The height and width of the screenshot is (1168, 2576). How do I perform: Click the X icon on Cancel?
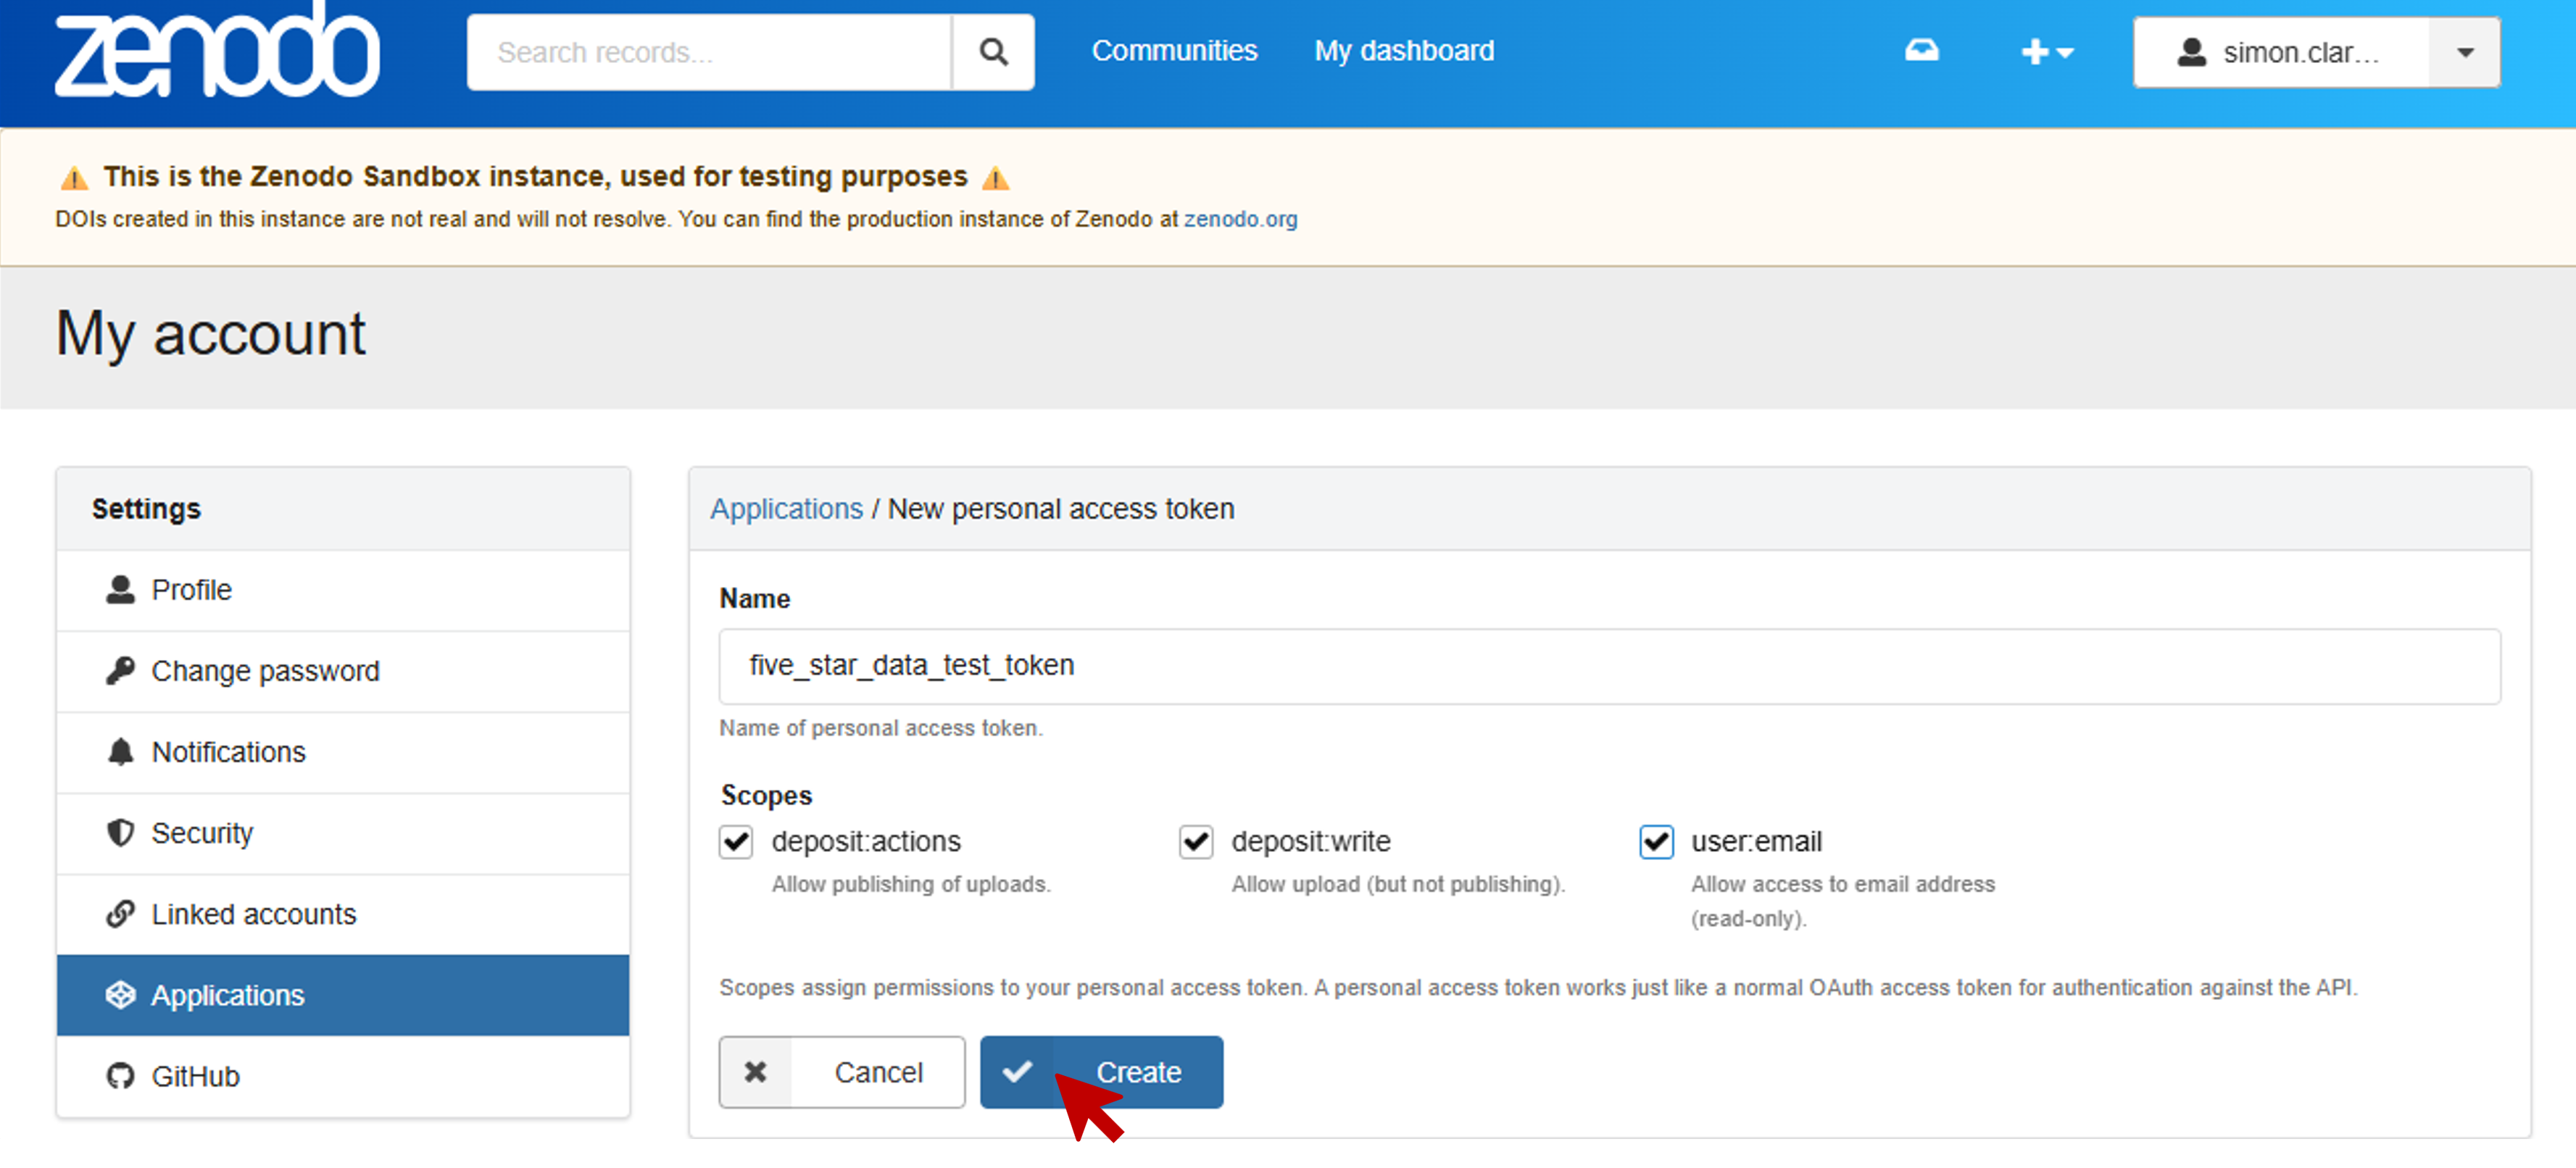755,1072
